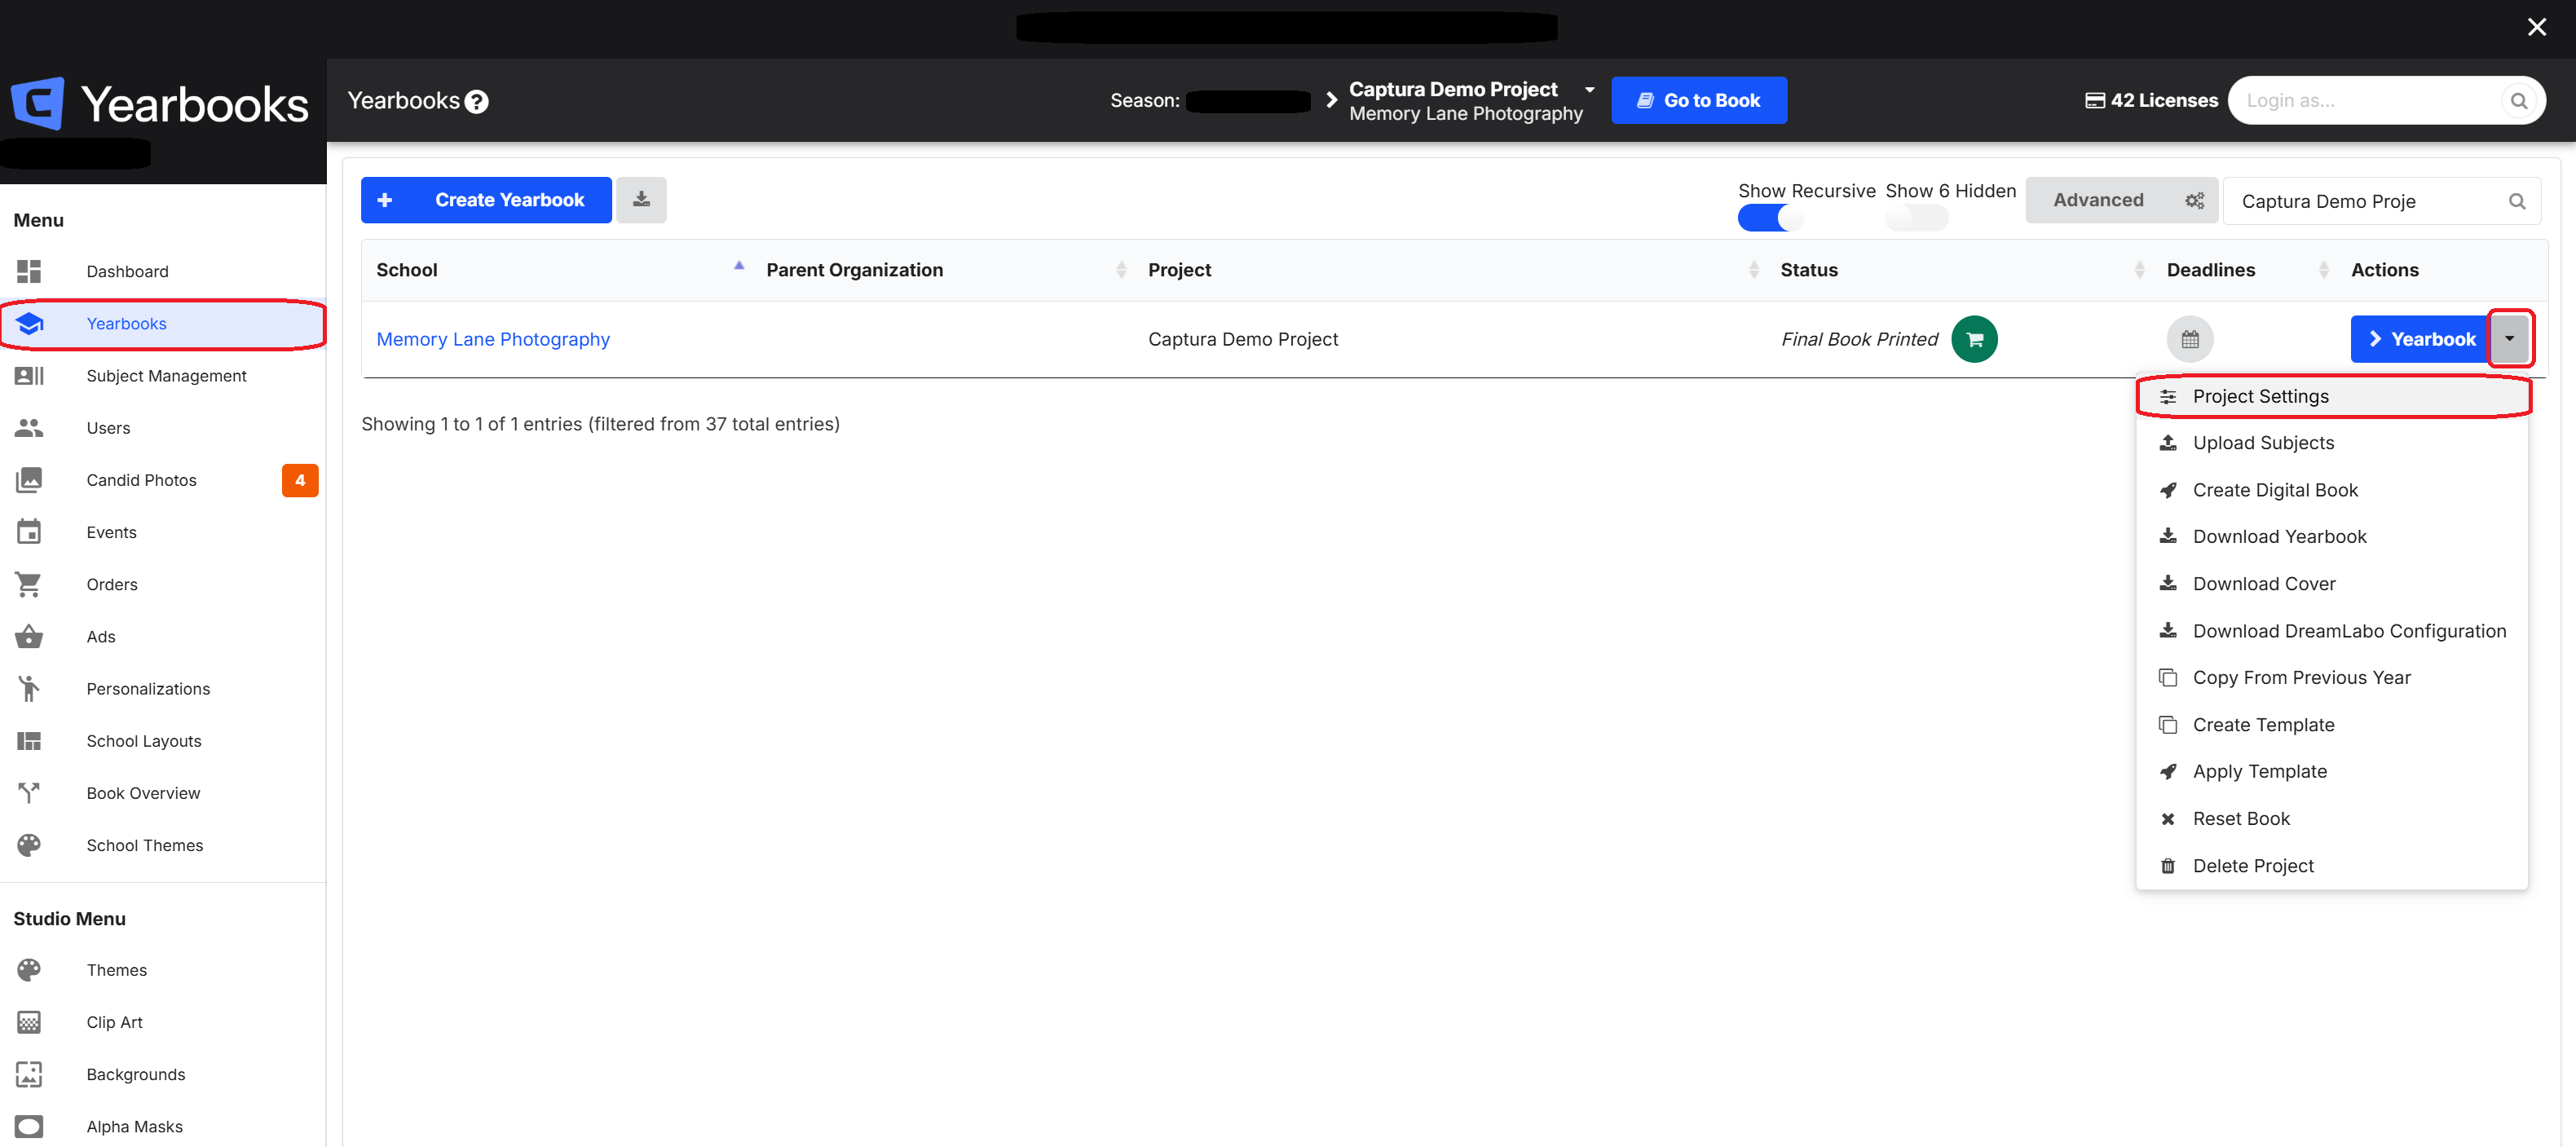Click the download icon beside Create Yearbook

(641, 200)
